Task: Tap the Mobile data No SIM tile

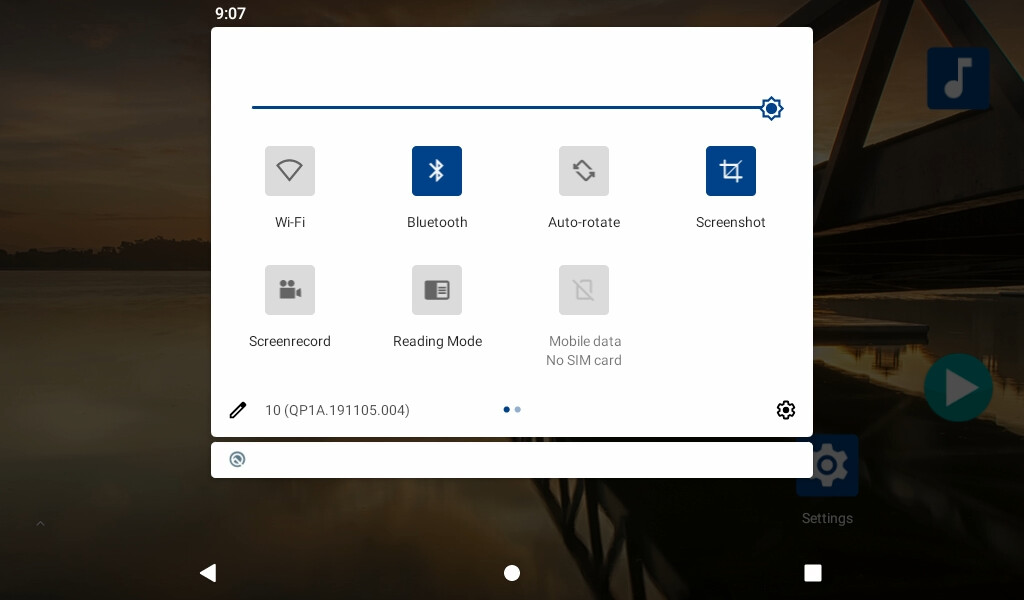Action: [x=584, y=290]
